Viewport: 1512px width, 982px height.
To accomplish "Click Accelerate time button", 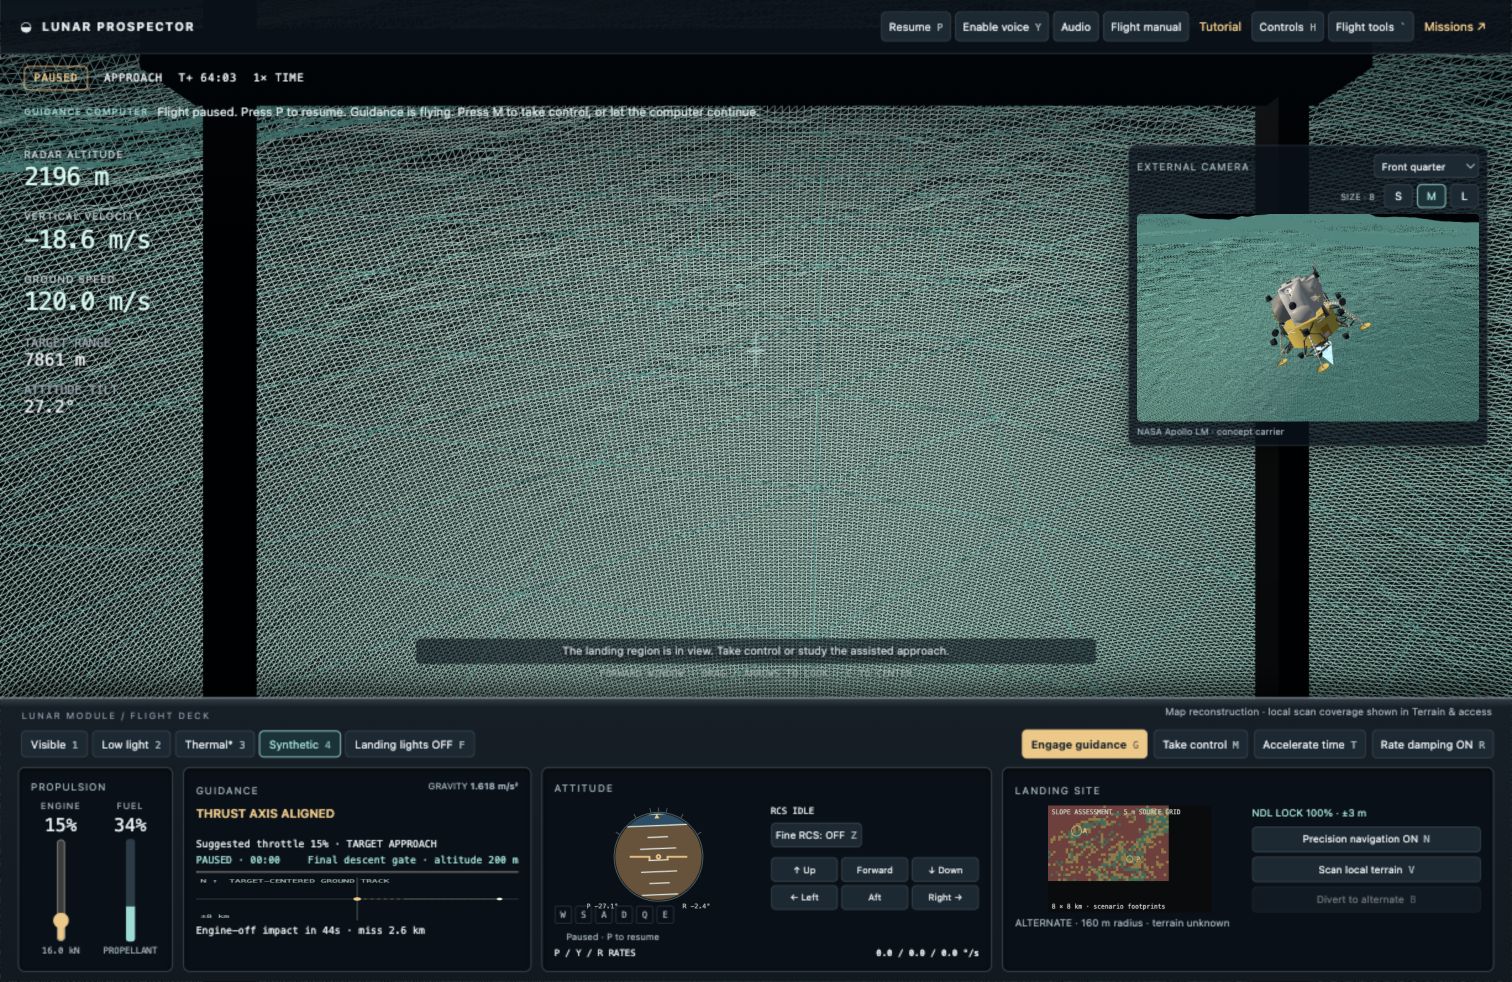I will 1309,744.
